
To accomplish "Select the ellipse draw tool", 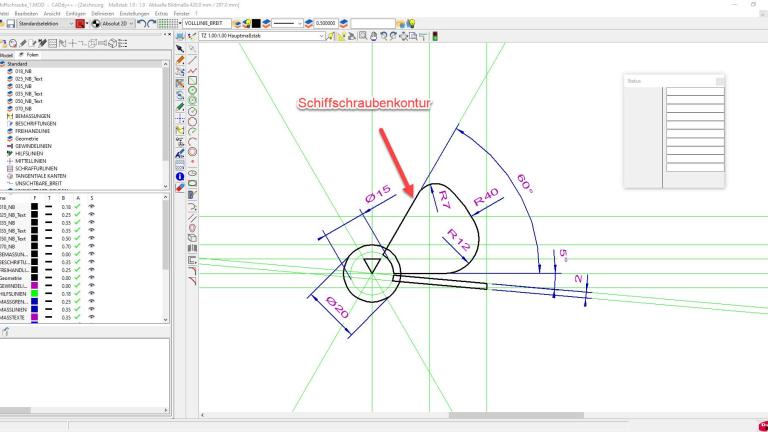I will tap(192, 173).
